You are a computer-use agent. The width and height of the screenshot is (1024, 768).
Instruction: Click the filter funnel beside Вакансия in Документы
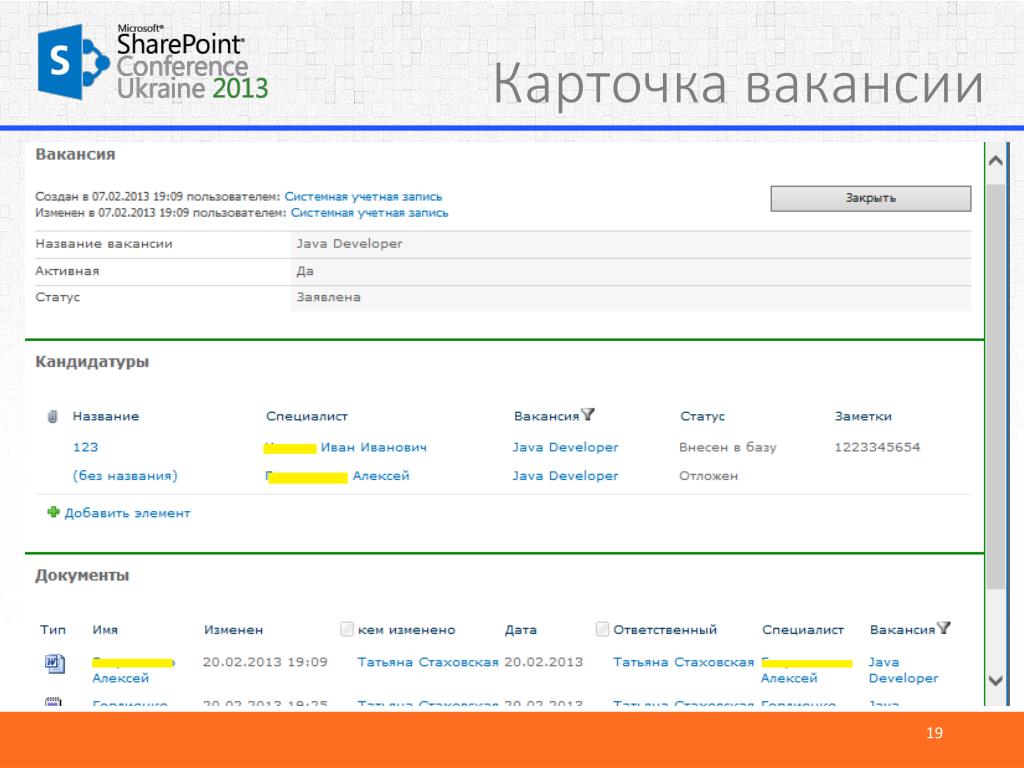[x=943, y=628]
